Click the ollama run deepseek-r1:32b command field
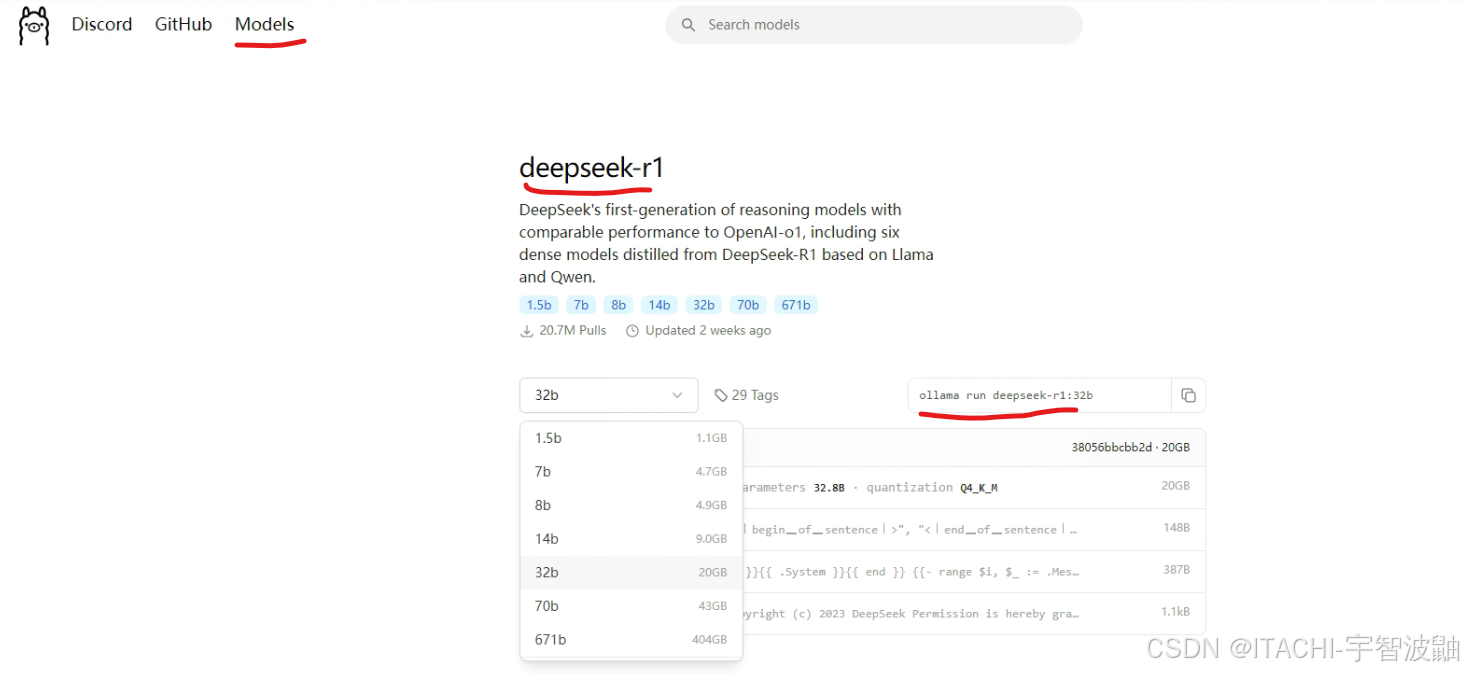 1040,395
